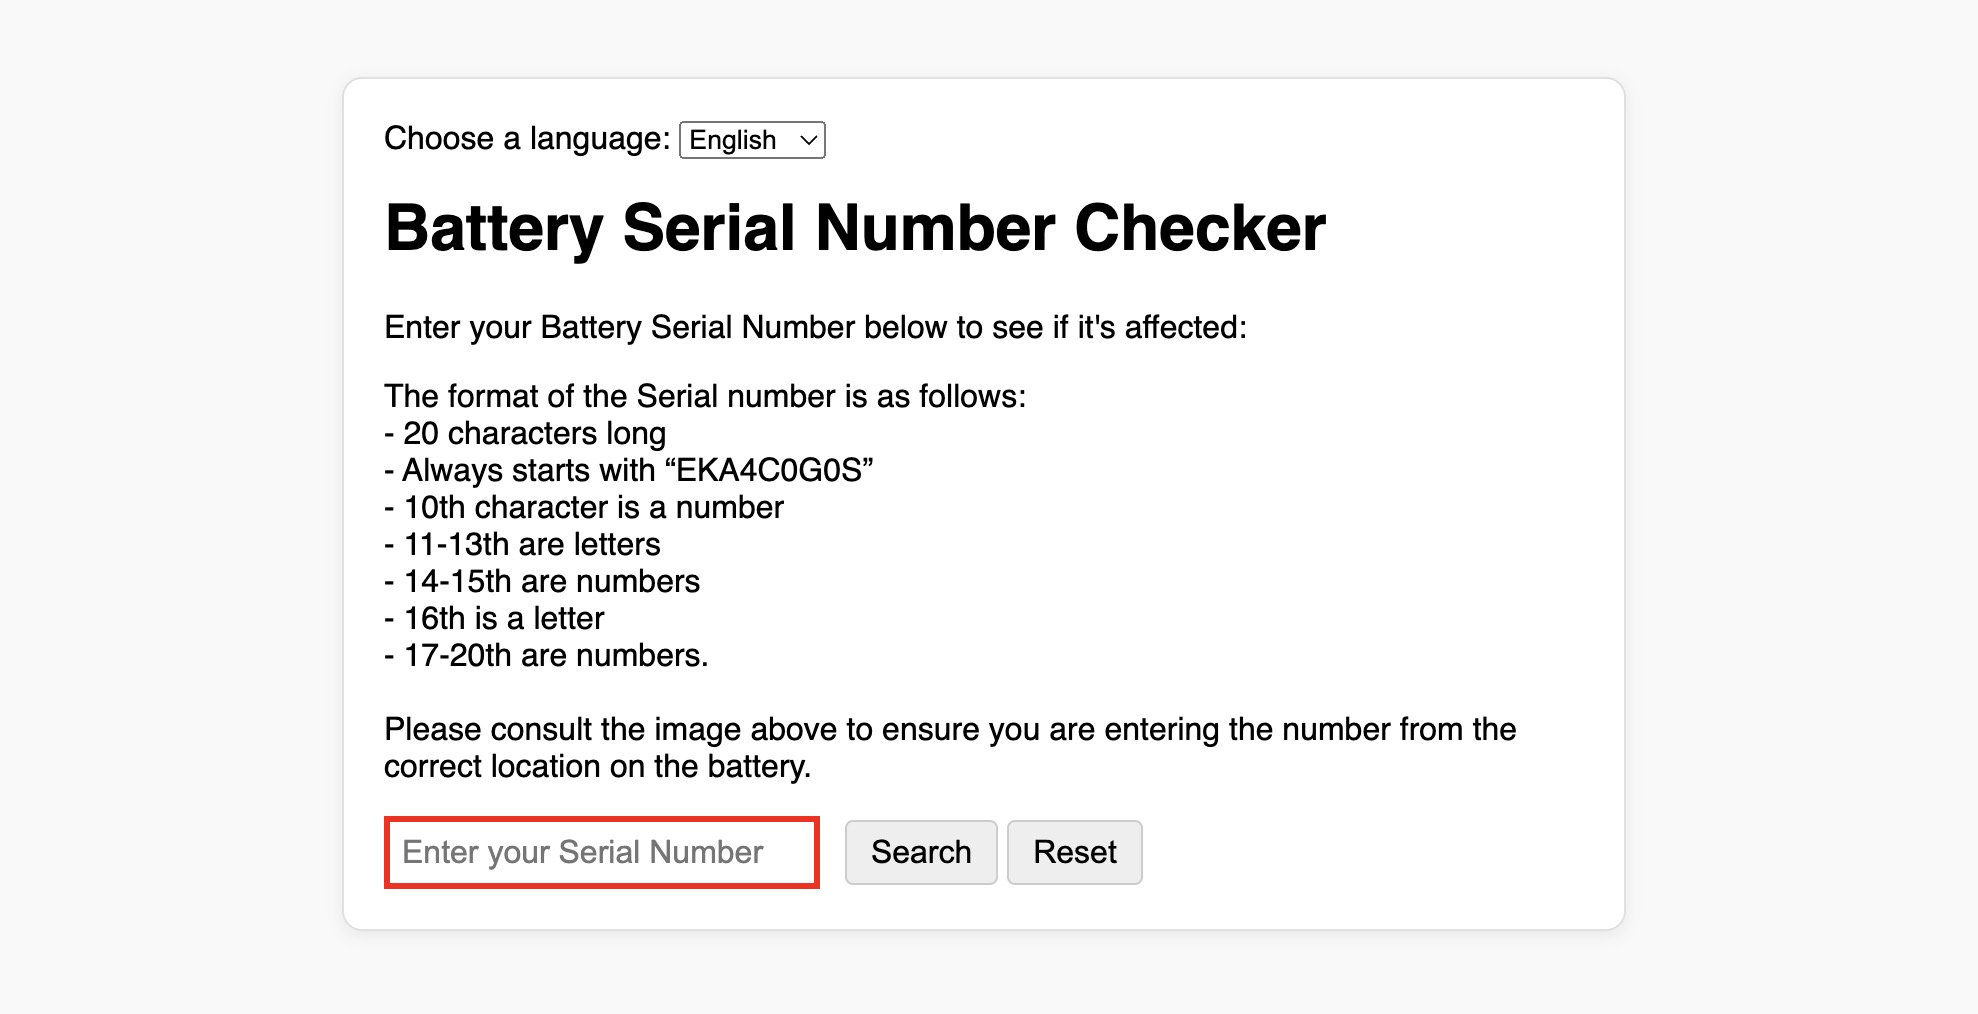The height and width of the screenshot is (1014, 1978).
Task: Click the language selector chevron arrow
Action: 808,141
